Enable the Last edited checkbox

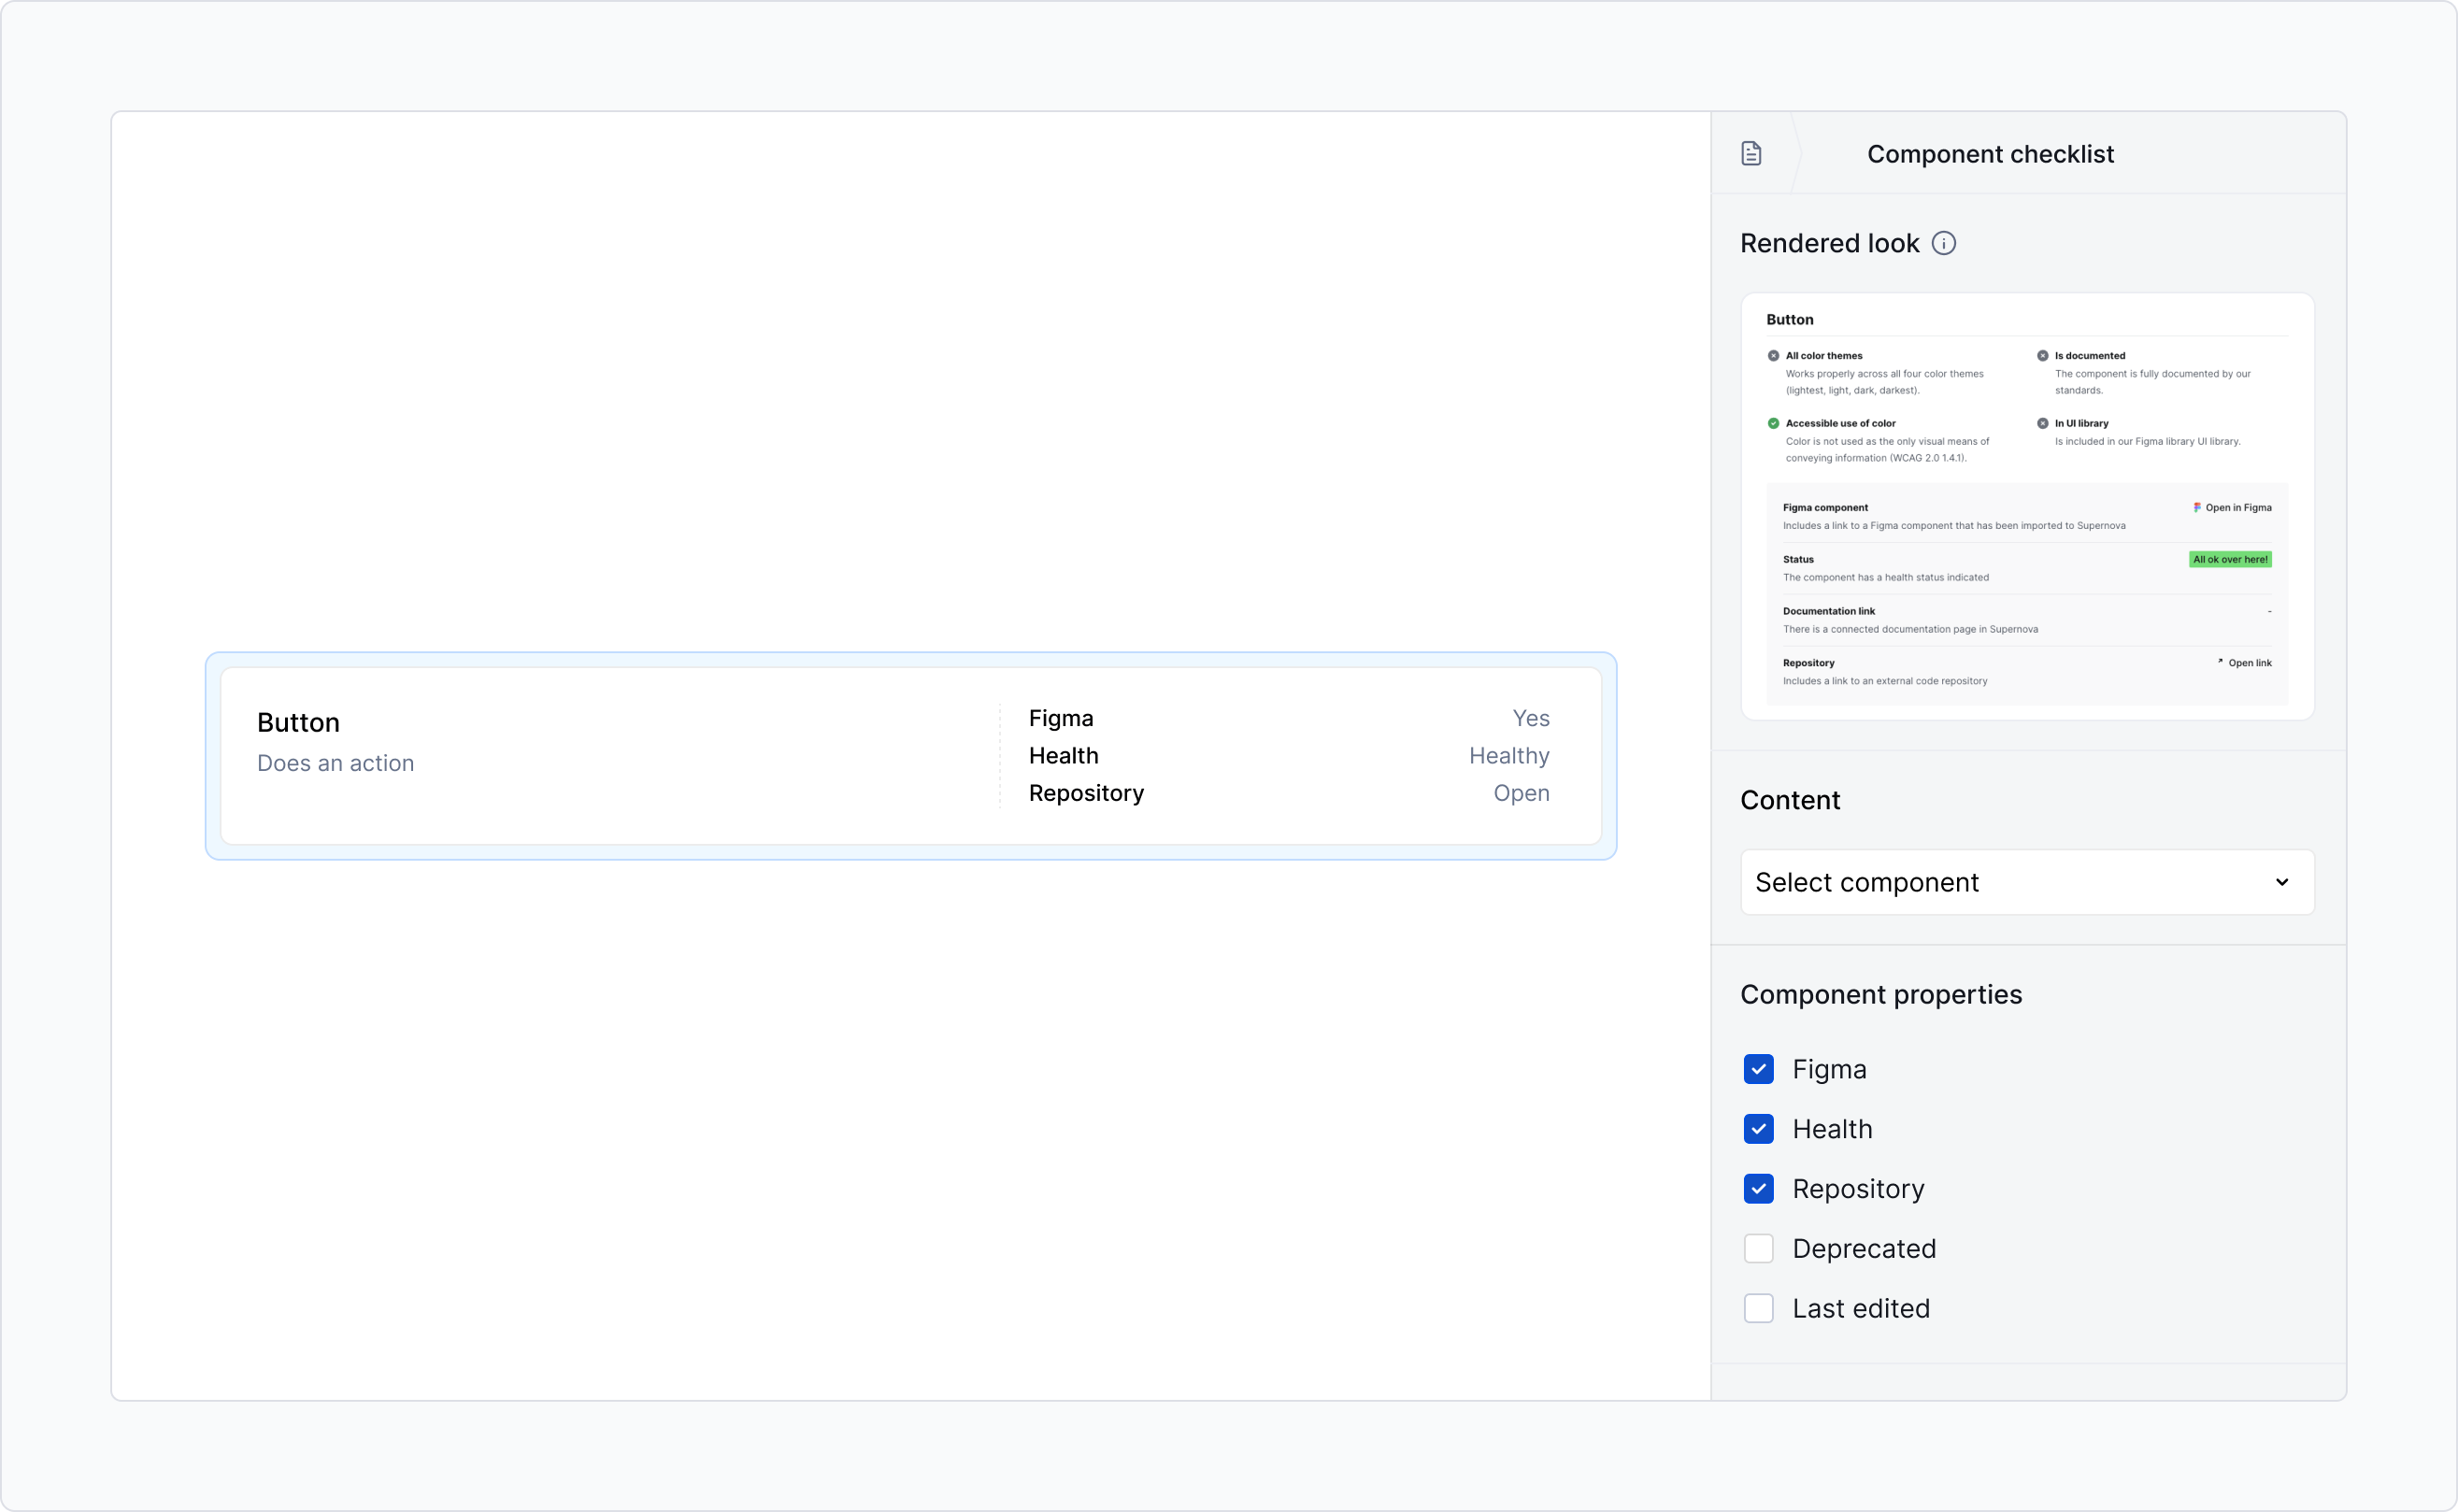coord(1758,1308)
